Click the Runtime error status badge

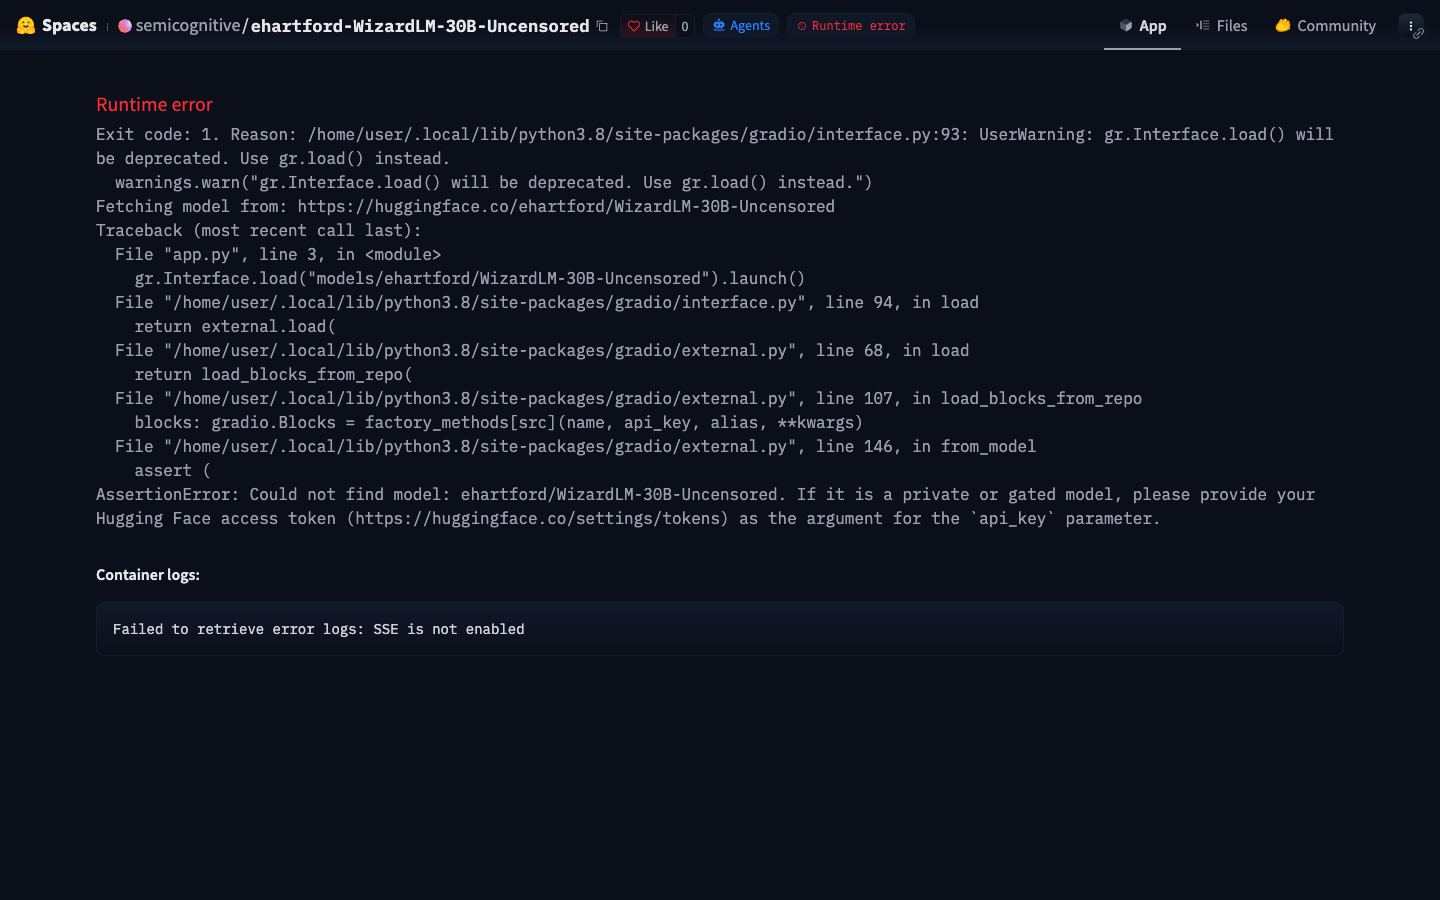pyautogui.click(x=851, y=26)
